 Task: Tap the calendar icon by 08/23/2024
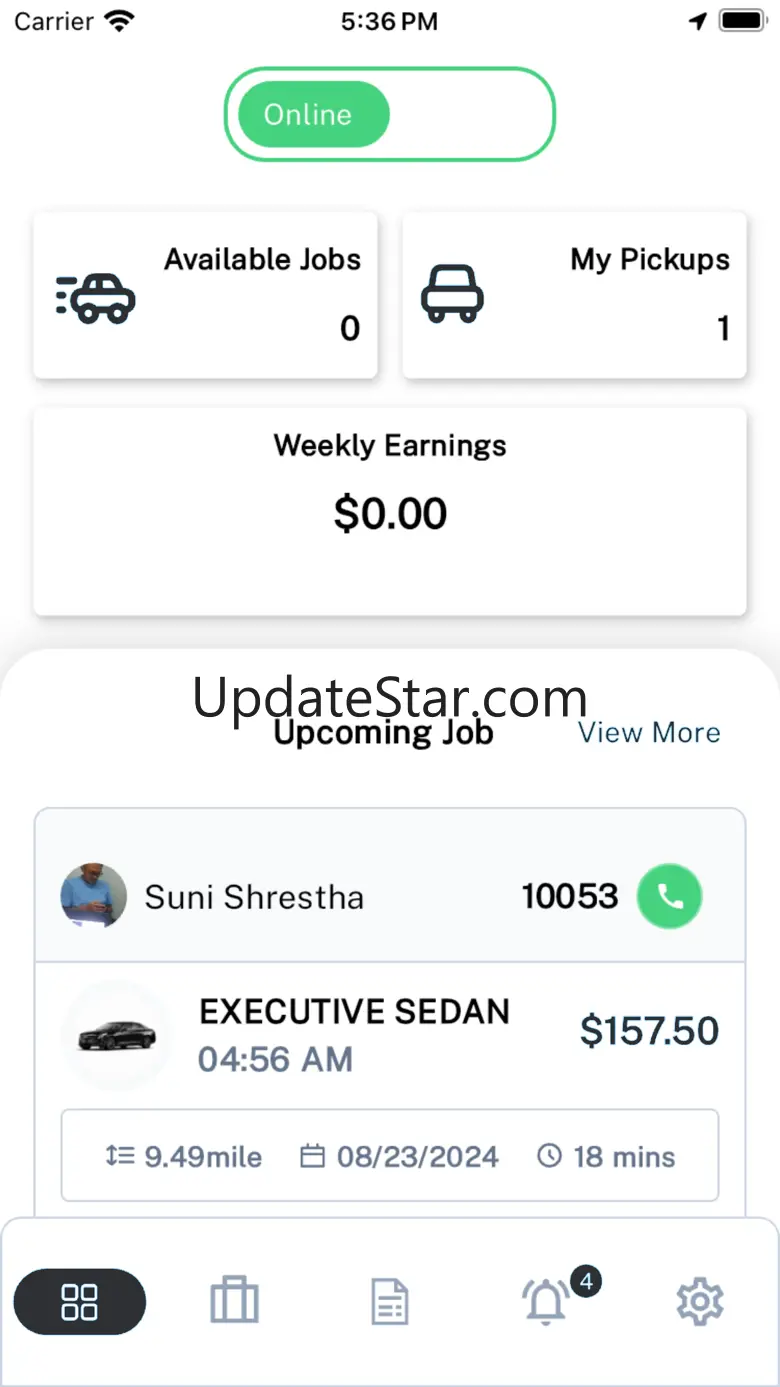(x=313, y=1157)
